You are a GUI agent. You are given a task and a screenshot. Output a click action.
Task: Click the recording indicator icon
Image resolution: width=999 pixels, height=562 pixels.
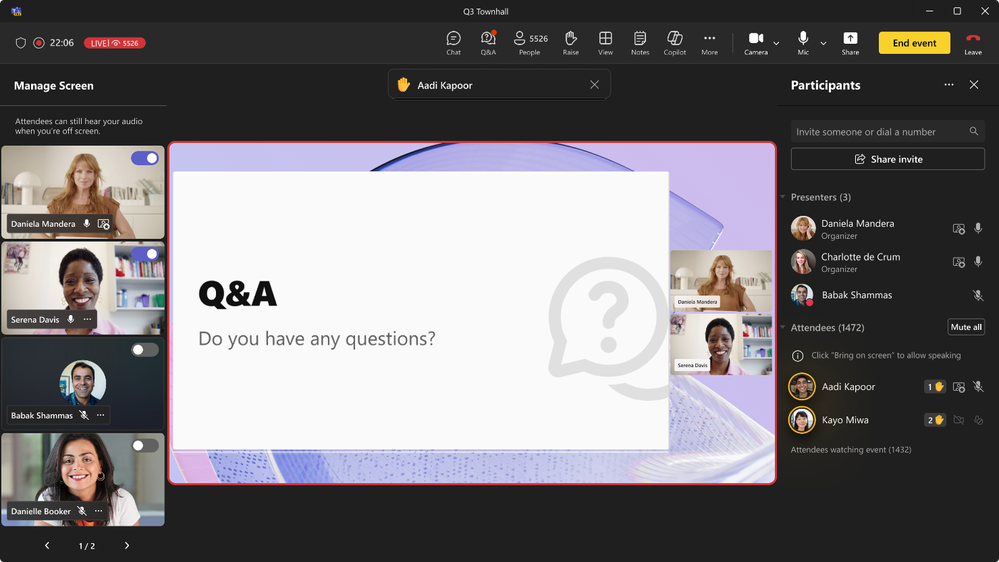[39, 43]
